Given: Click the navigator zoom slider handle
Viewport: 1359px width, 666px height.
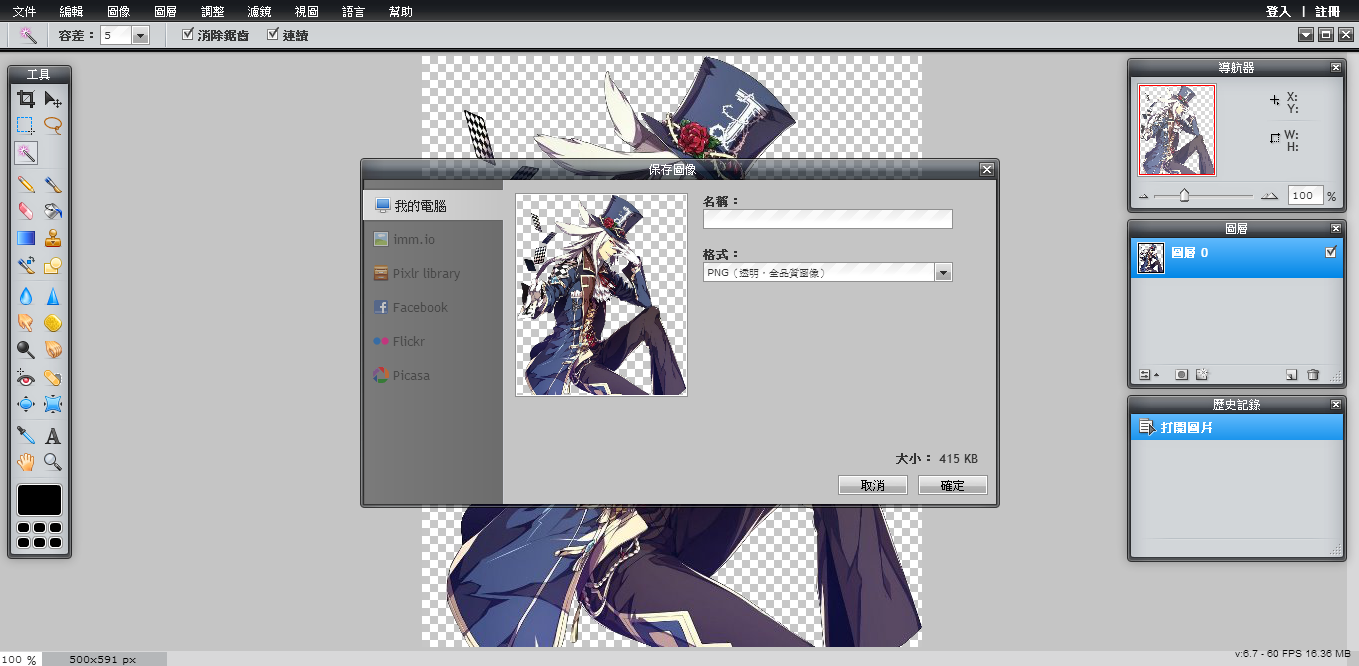Looking at the screenshot, I should pyautogui.click(x=1184, y=196).
